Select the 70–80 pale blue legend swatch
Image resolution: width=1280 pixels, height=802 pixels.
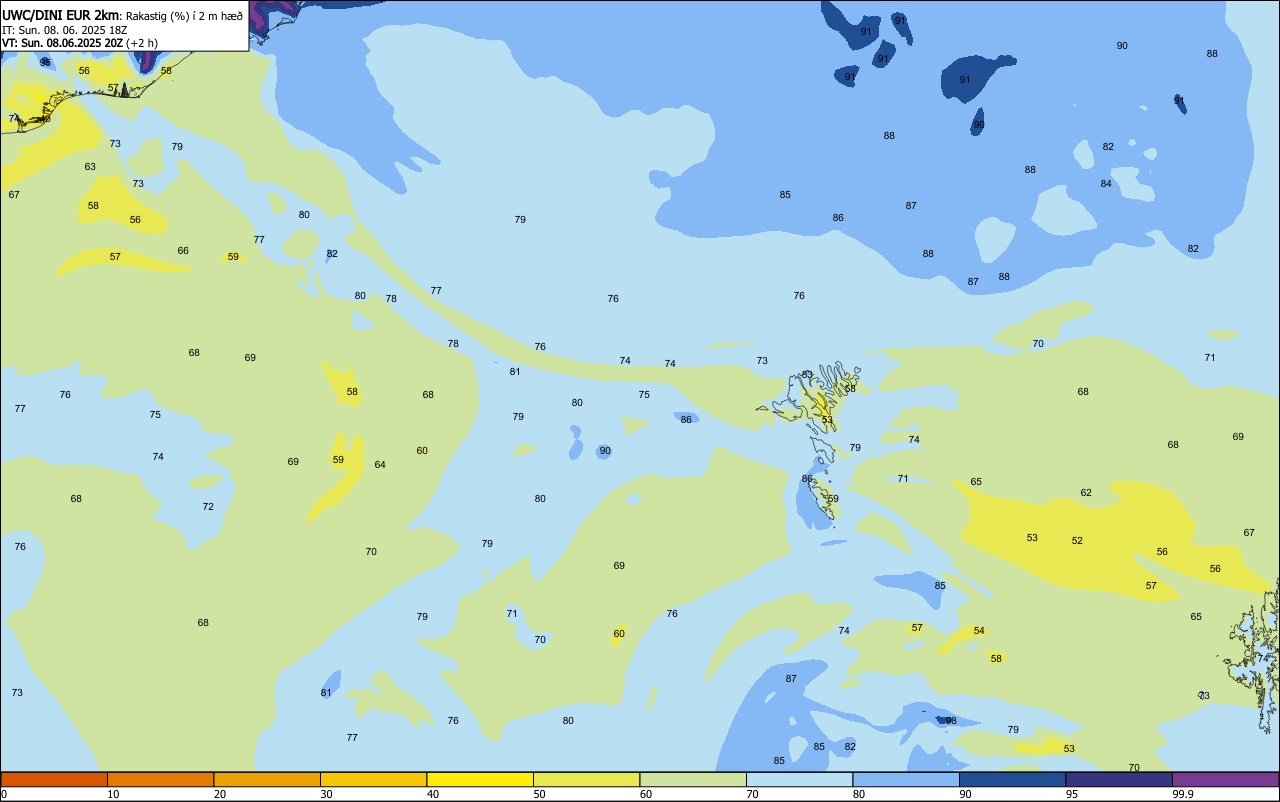click(799, 779)
